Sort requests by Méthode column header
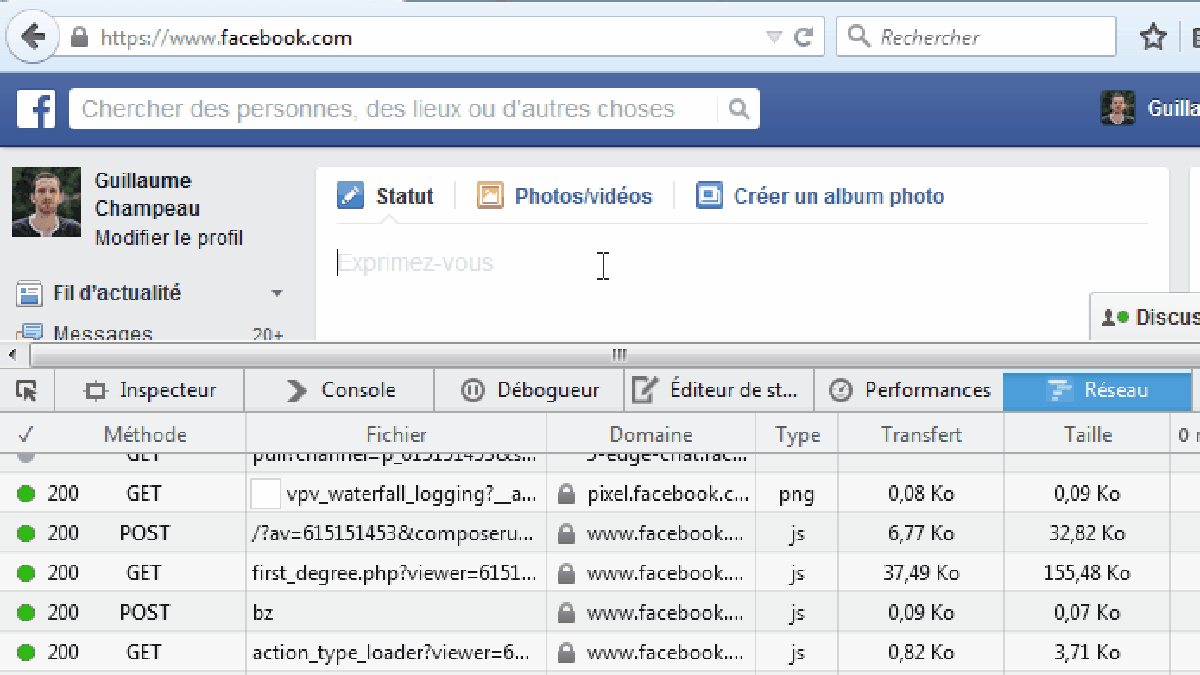The width and height of the screenshot is (1200, 675). tap(145, 435)
